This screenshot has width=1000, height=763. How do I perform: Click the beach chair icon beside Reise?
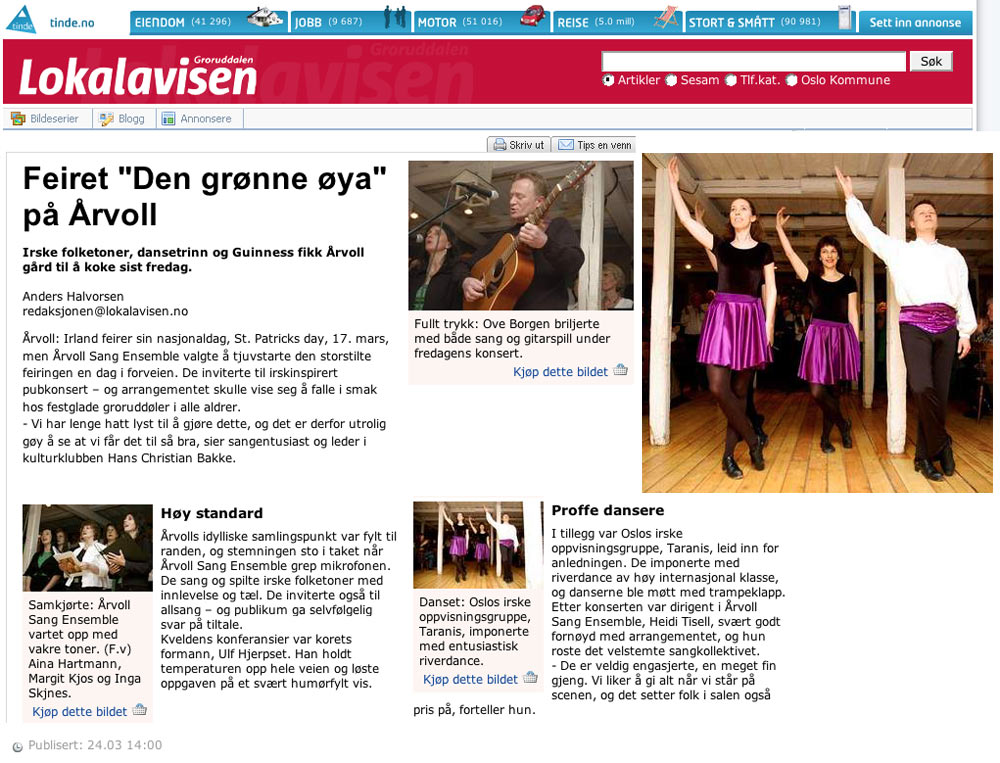[x=666, y=17]
